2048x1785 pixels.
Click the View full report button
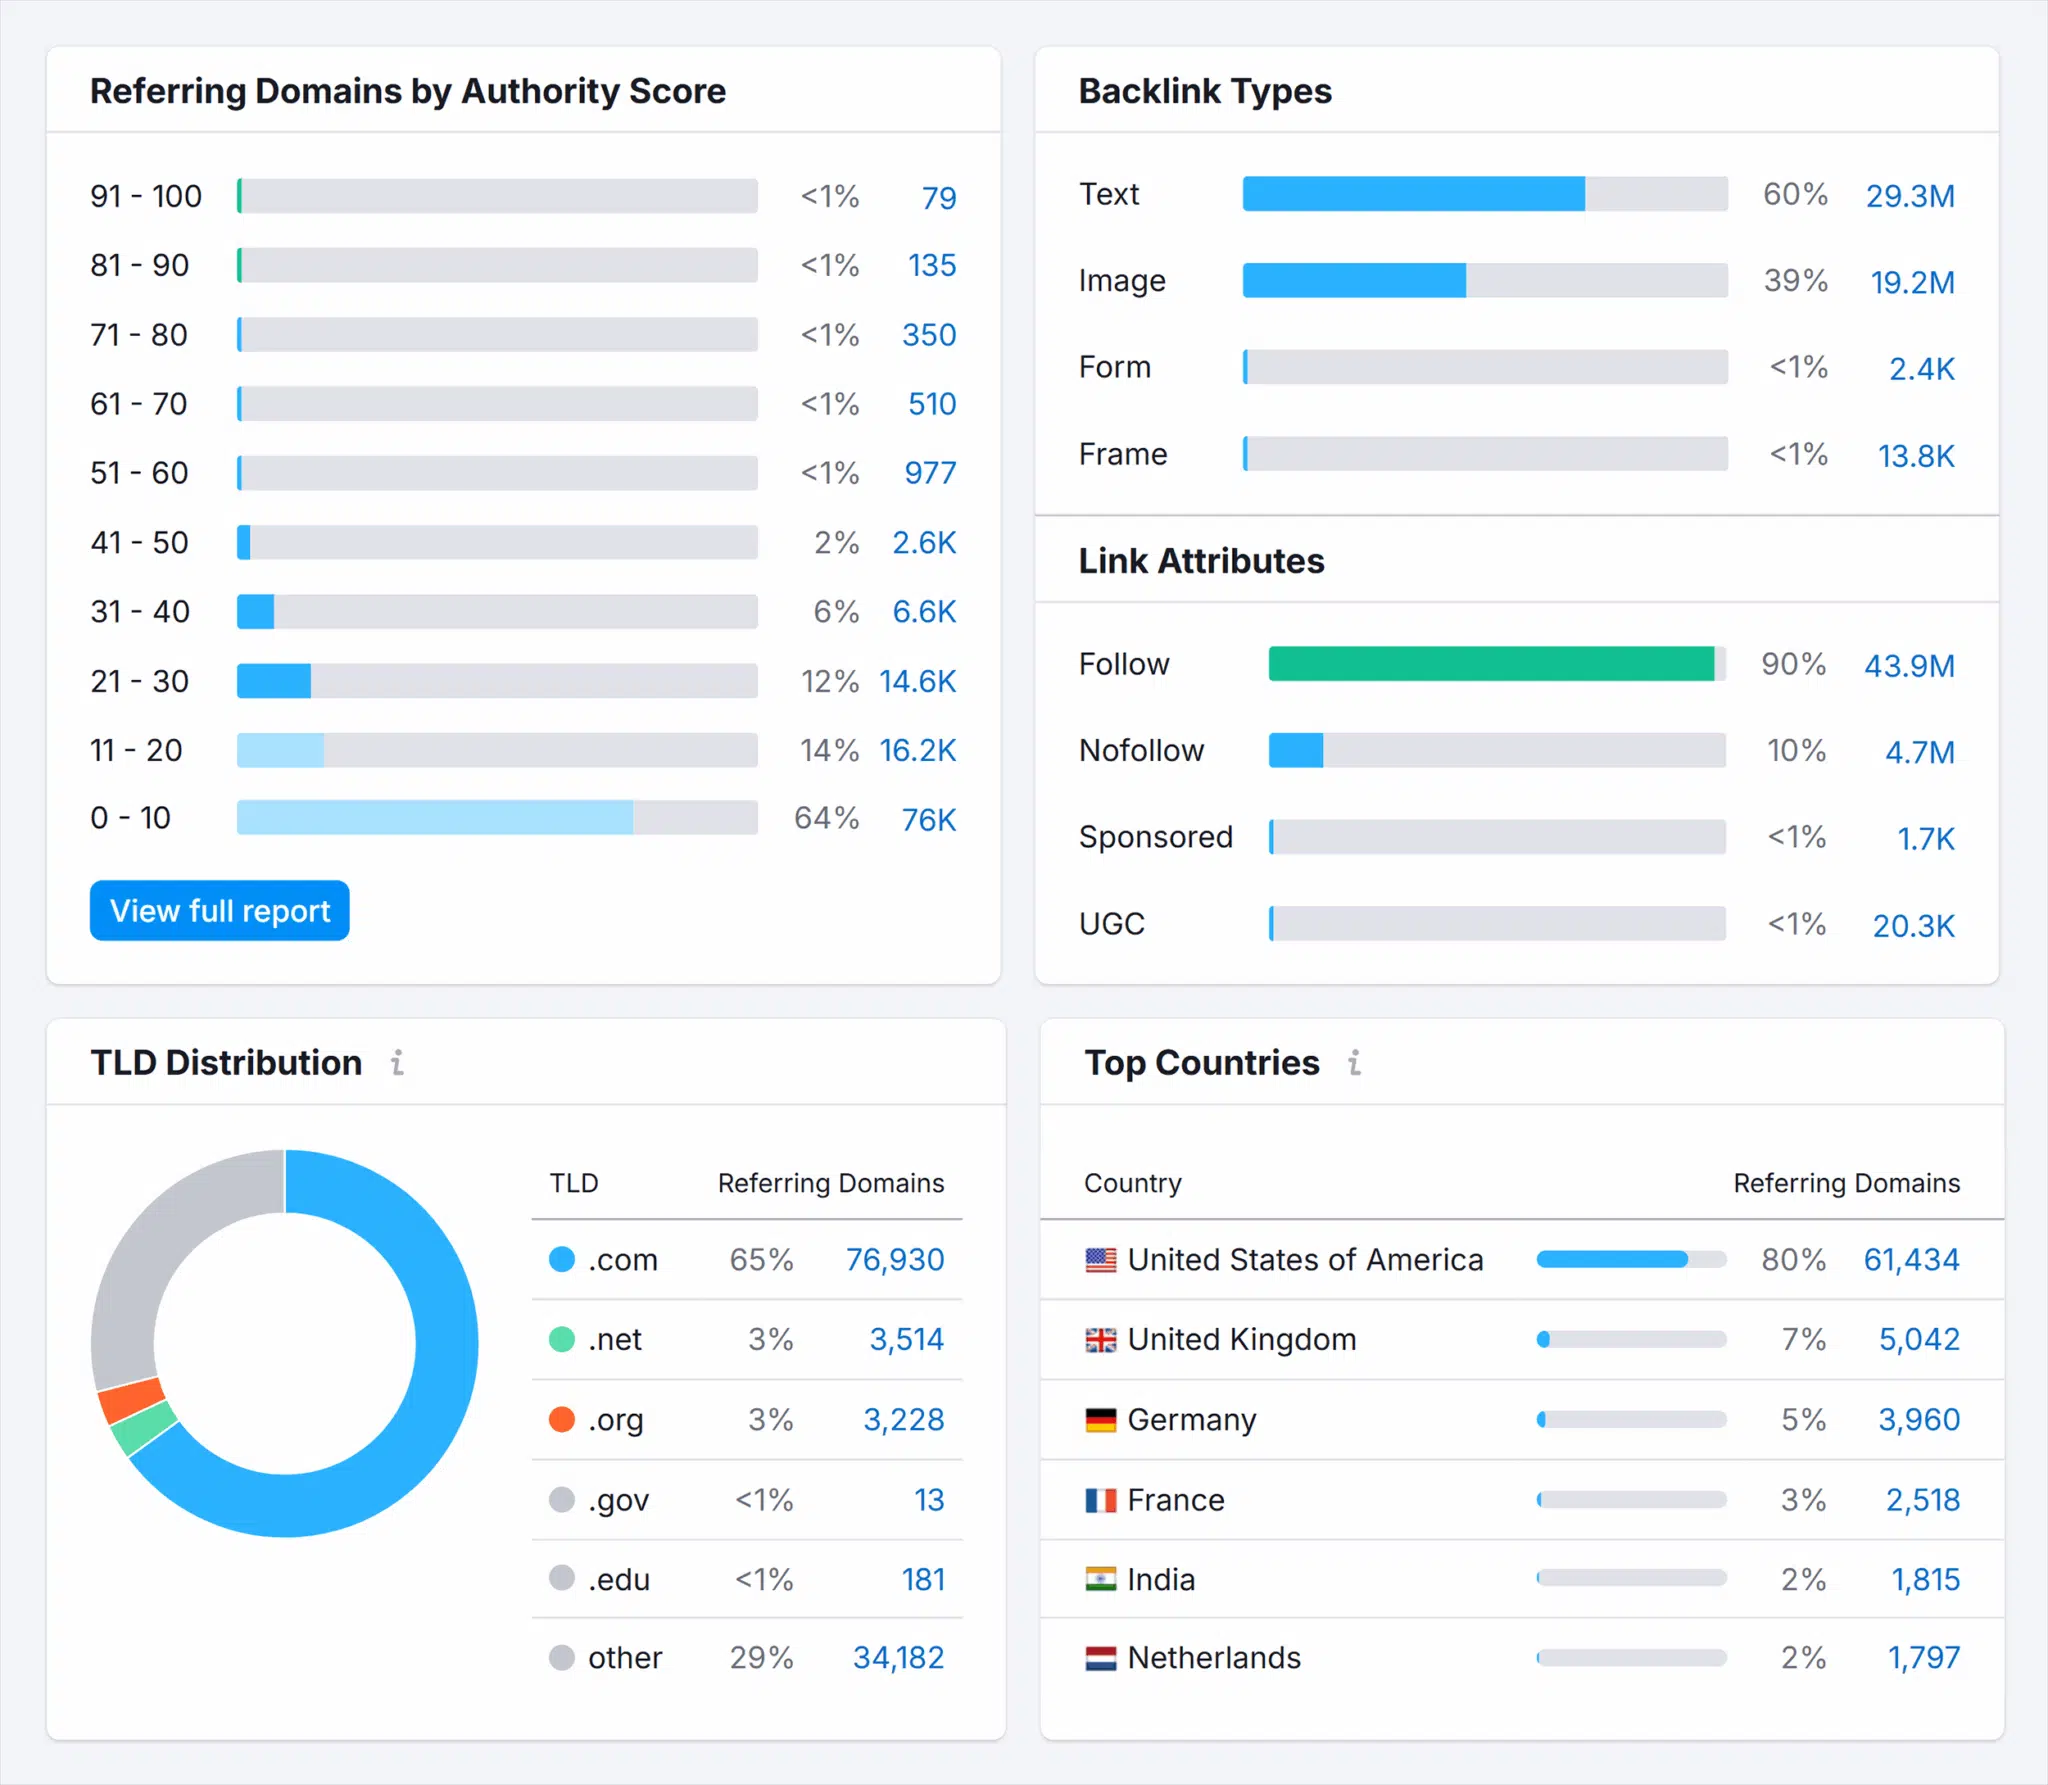pyautogui.click(x=219, y=910)
